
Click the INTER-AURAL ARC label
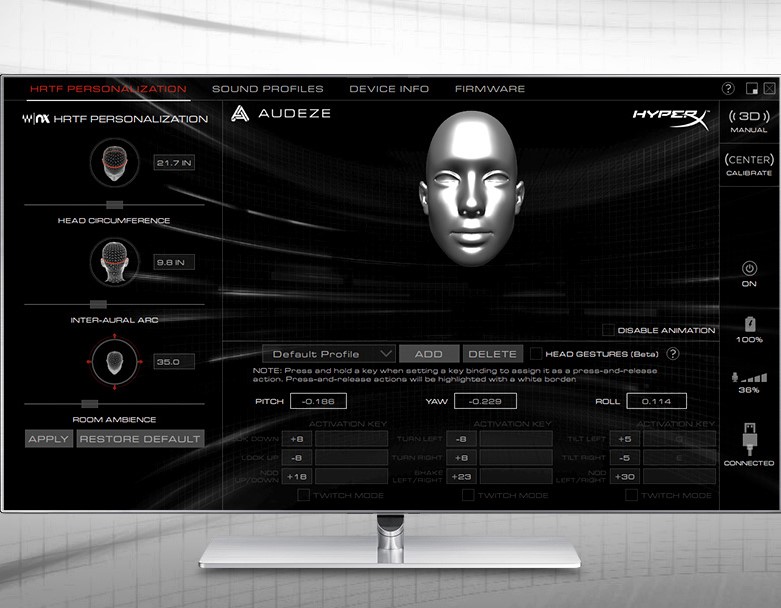tap(114, 320)
